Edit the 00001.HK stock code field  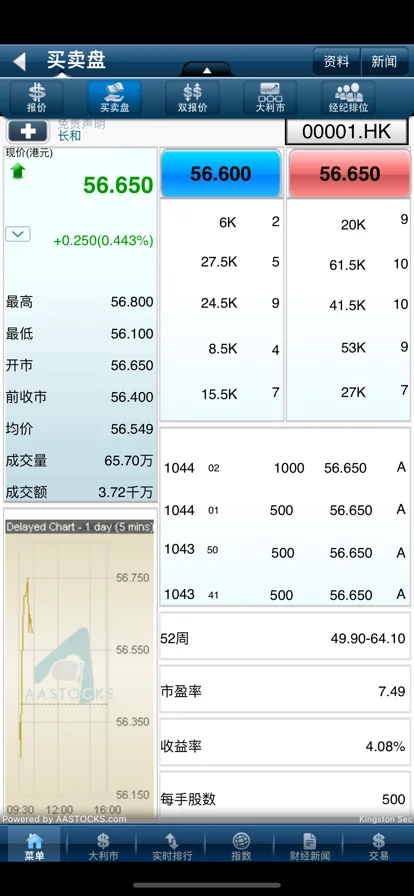coord(347,132)
